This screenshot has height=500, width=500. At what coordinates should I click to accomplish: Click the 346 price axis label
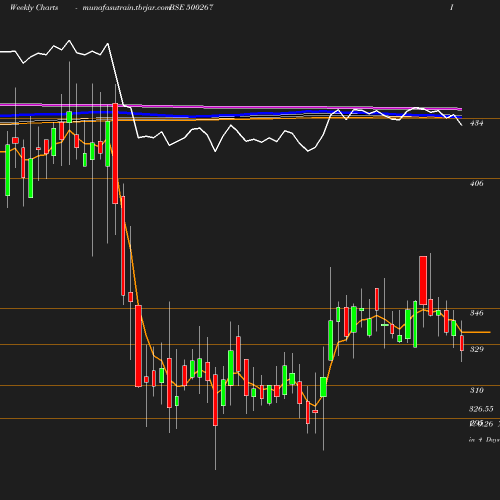coord(476,313)
